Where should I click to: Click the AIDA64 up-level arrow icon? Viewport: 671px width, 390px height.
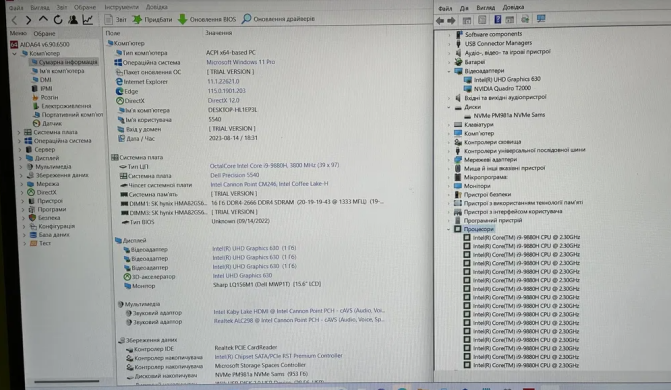pos(43,20)
